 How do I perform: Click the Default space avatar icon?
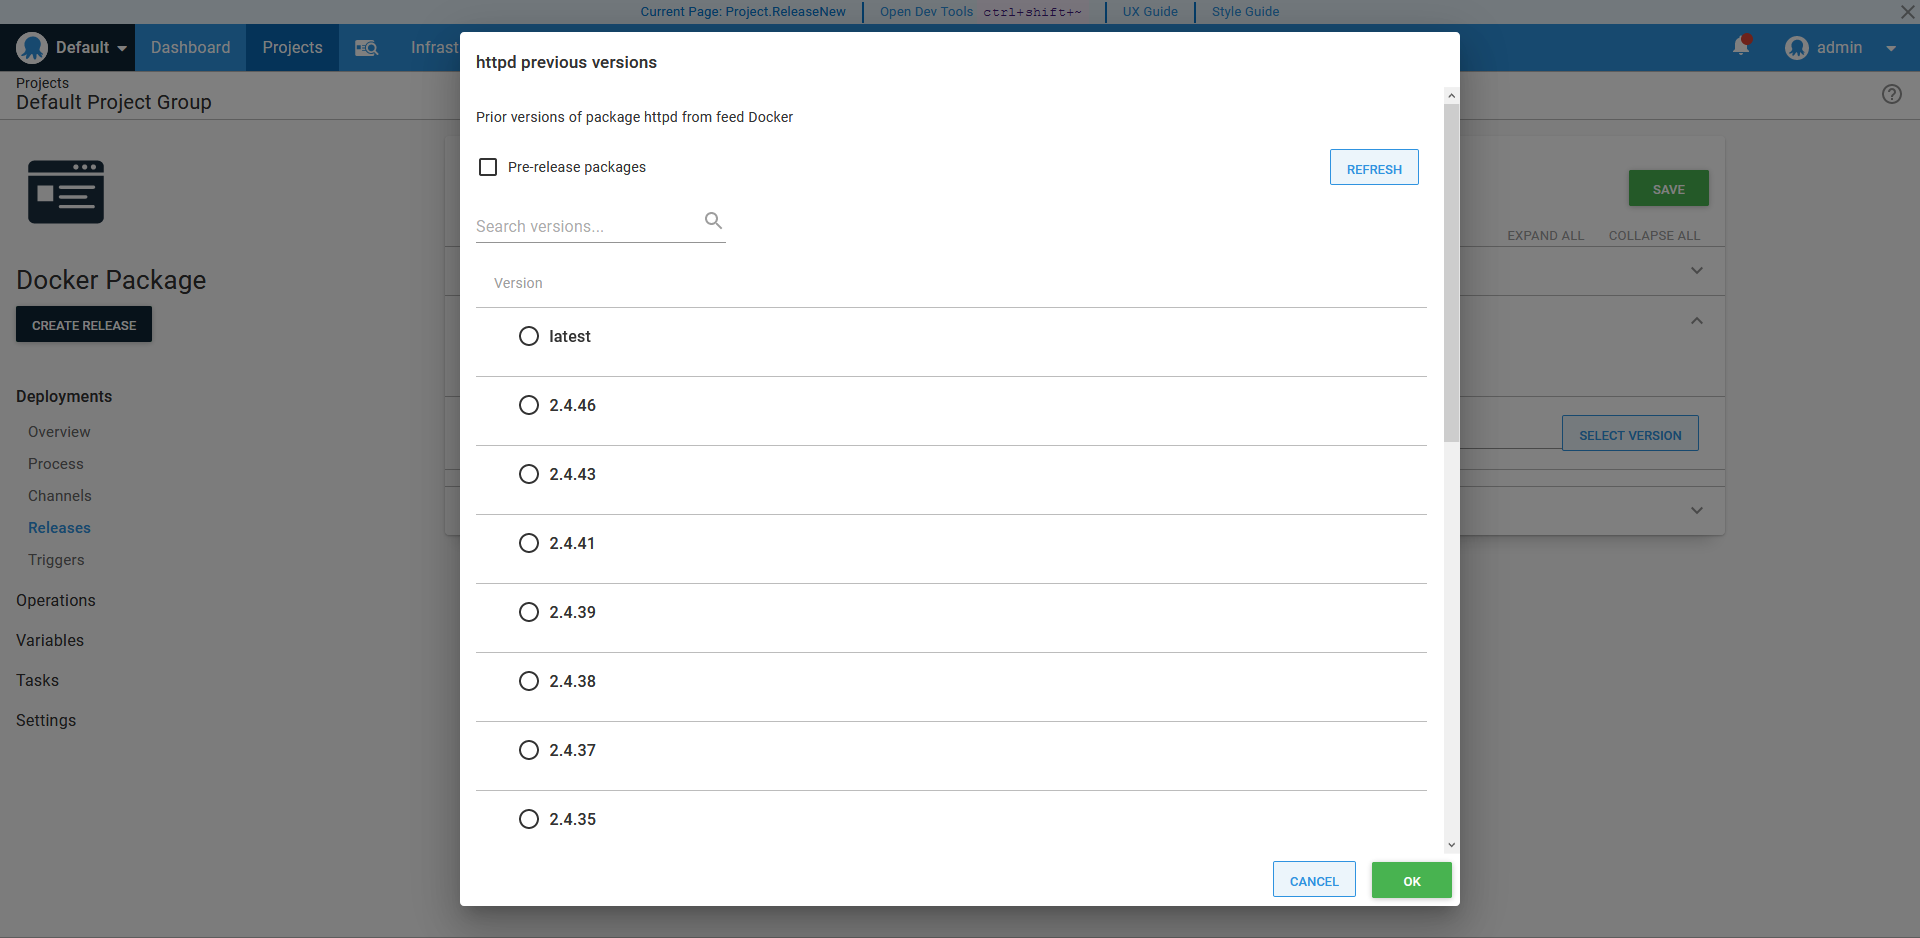click(32, 47)
